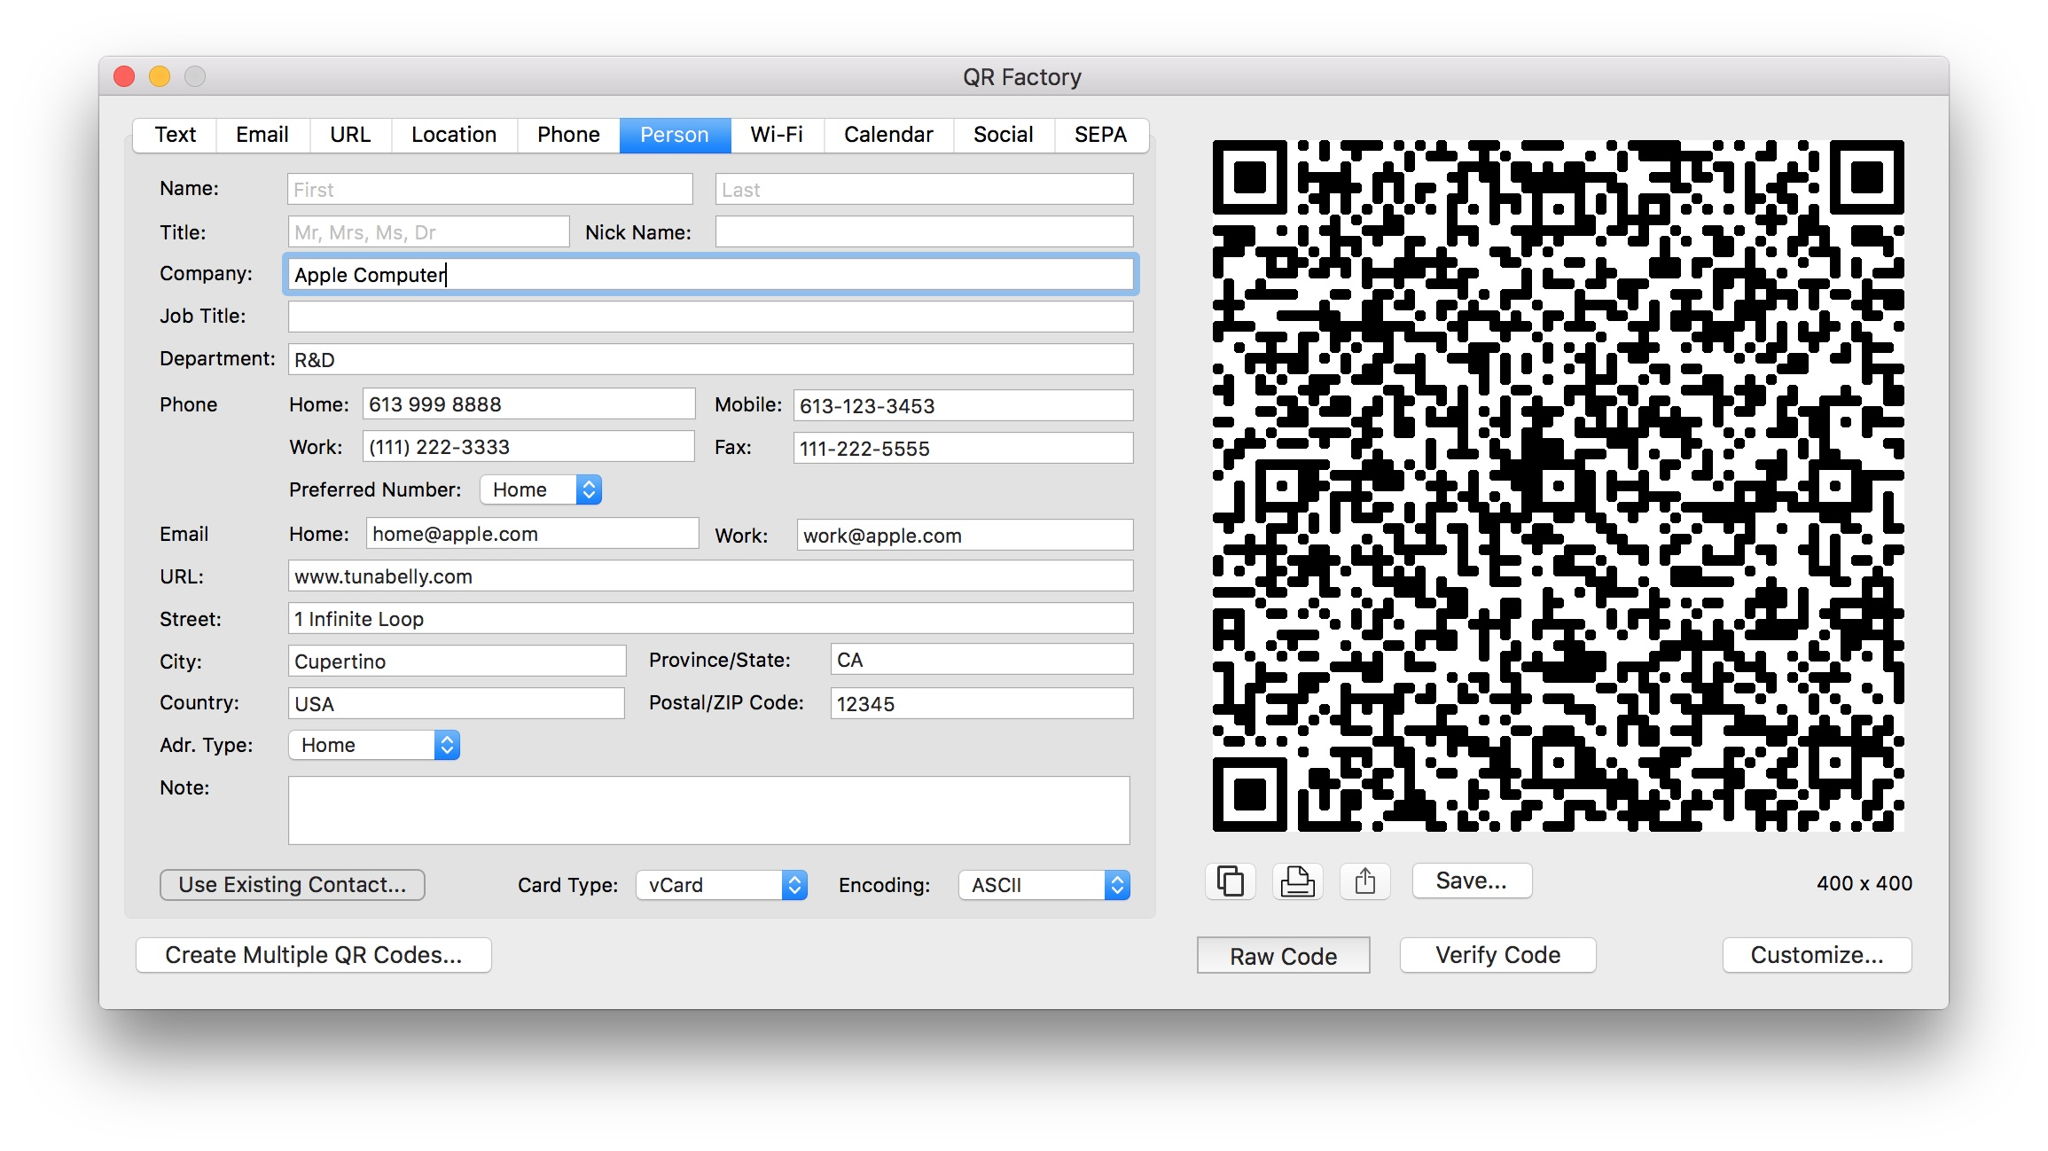Click the Home phone number field

pyautogui.click(x=529, y=405)
